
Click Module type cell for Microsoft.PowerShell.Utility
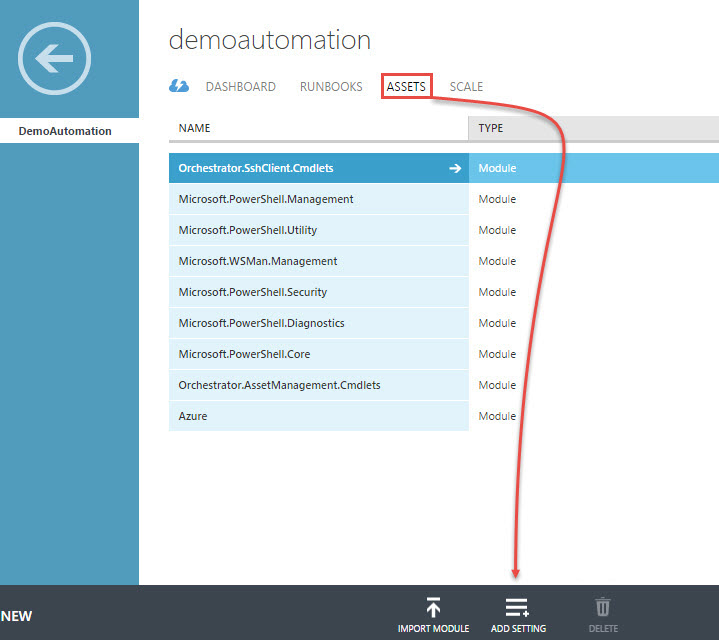point(497,230)
